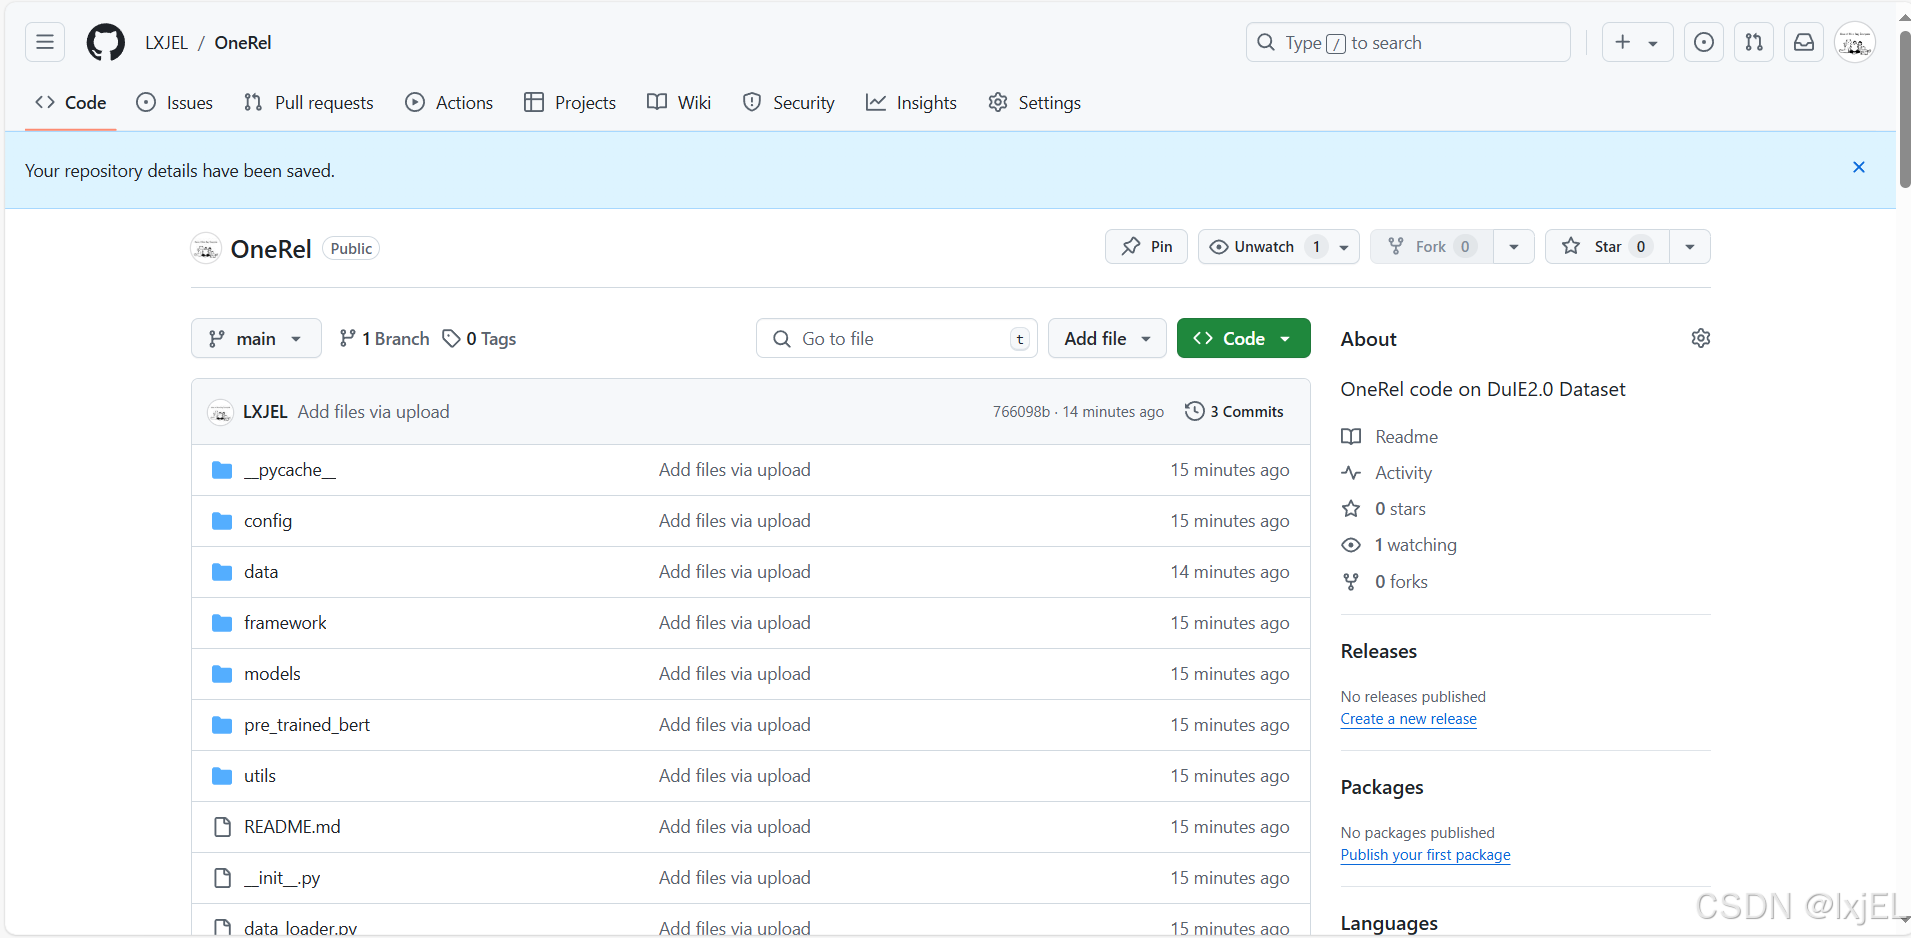Image resolution: width=1911 pixels, height=938 pixels.
Task: Open the notifications inbox icon
Action: point(1804,42)
